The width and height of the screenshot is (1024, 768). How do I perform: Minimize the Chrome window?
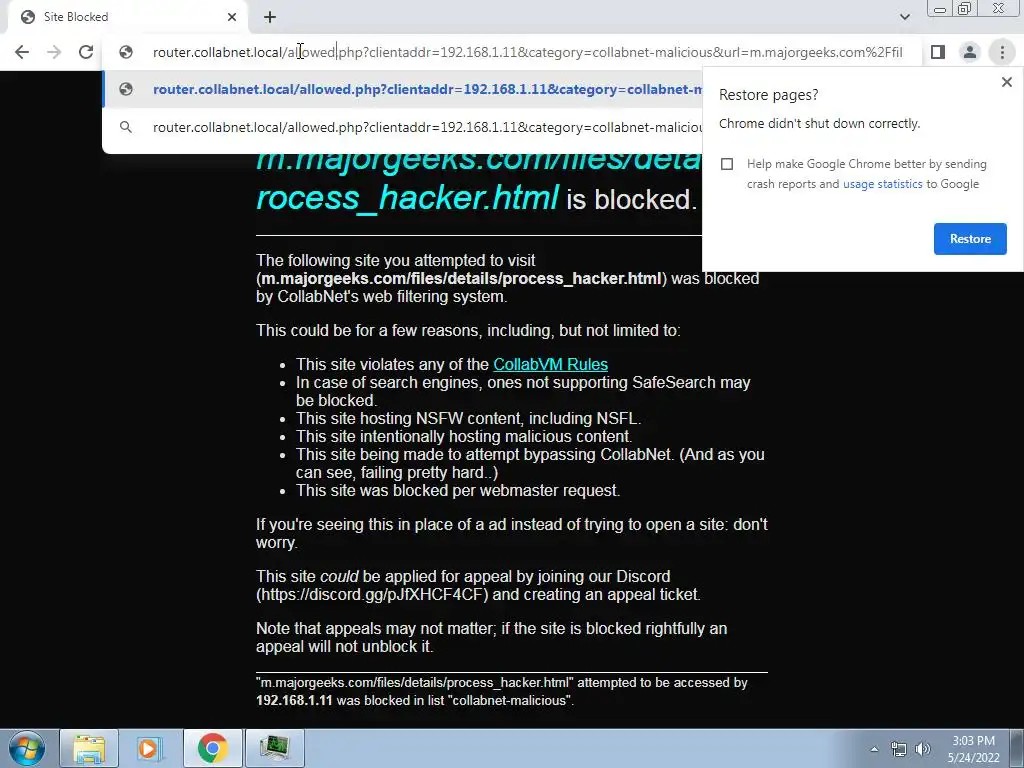pos(940,8)
